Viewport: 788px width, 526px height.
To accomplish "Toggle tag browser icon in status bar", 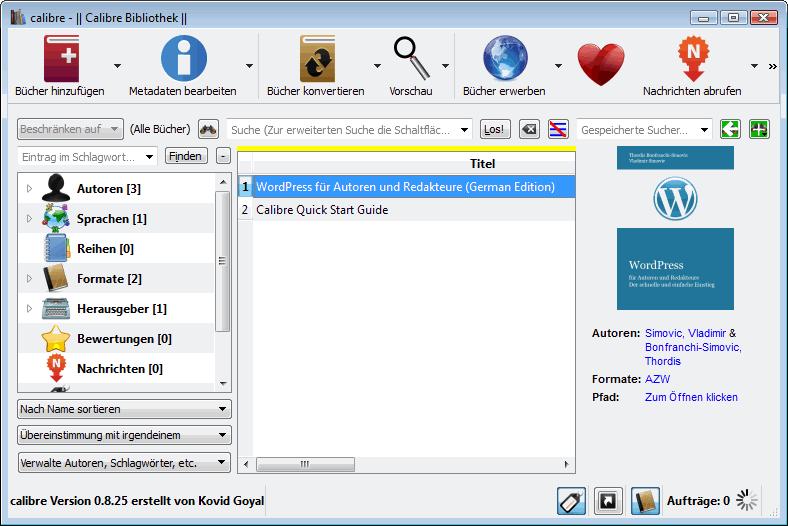I will [x=571, y=501].
